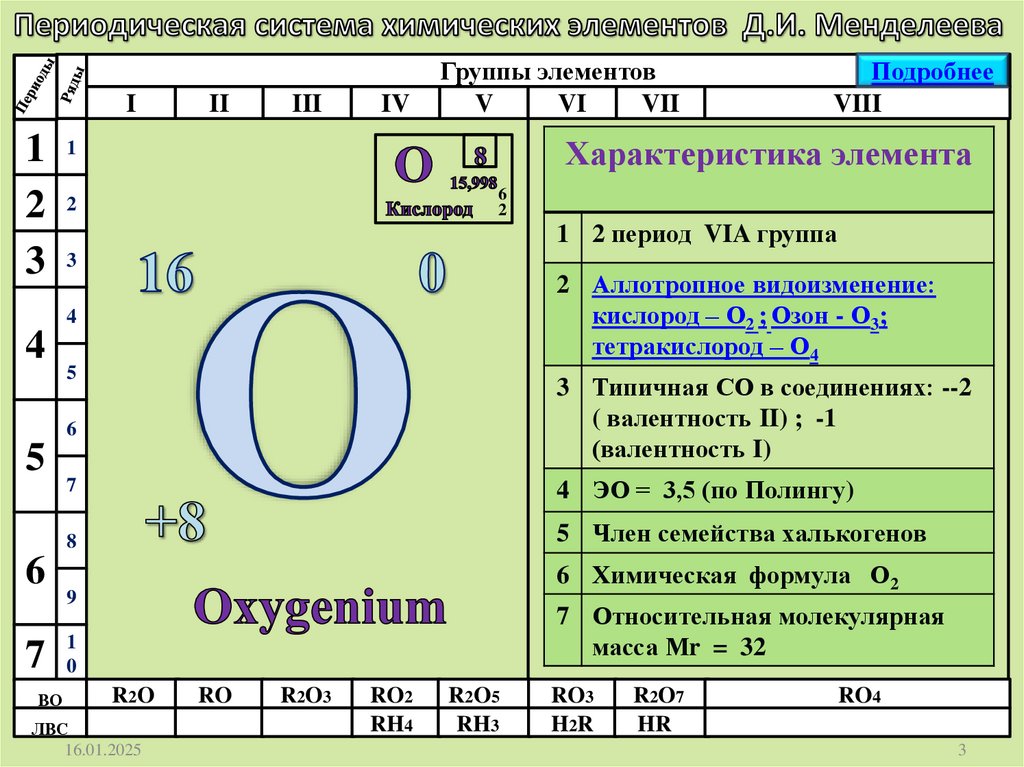This screenshot has height=767, width=1024.
Task: Select group VI column header
Action: point(571,103)
